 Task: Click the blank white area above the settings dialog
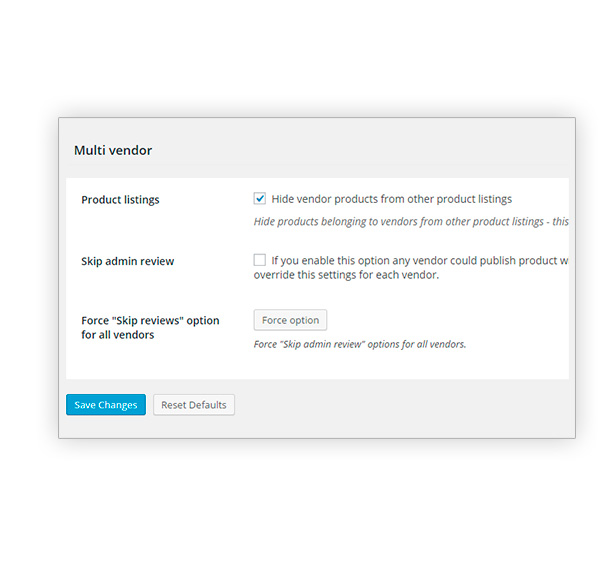click(x=300, y=57)
